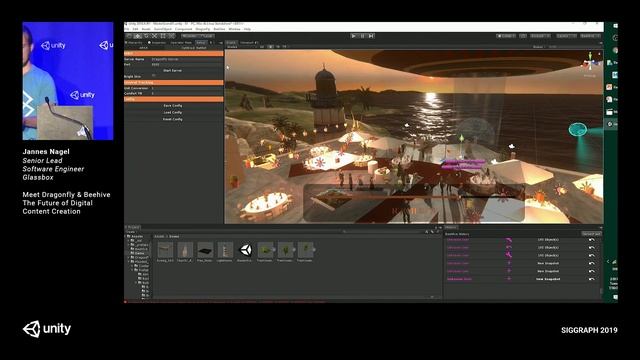This screenshot has width=640, height=360.
Task: Click the scene orientation gizmo
Action: 590,63
